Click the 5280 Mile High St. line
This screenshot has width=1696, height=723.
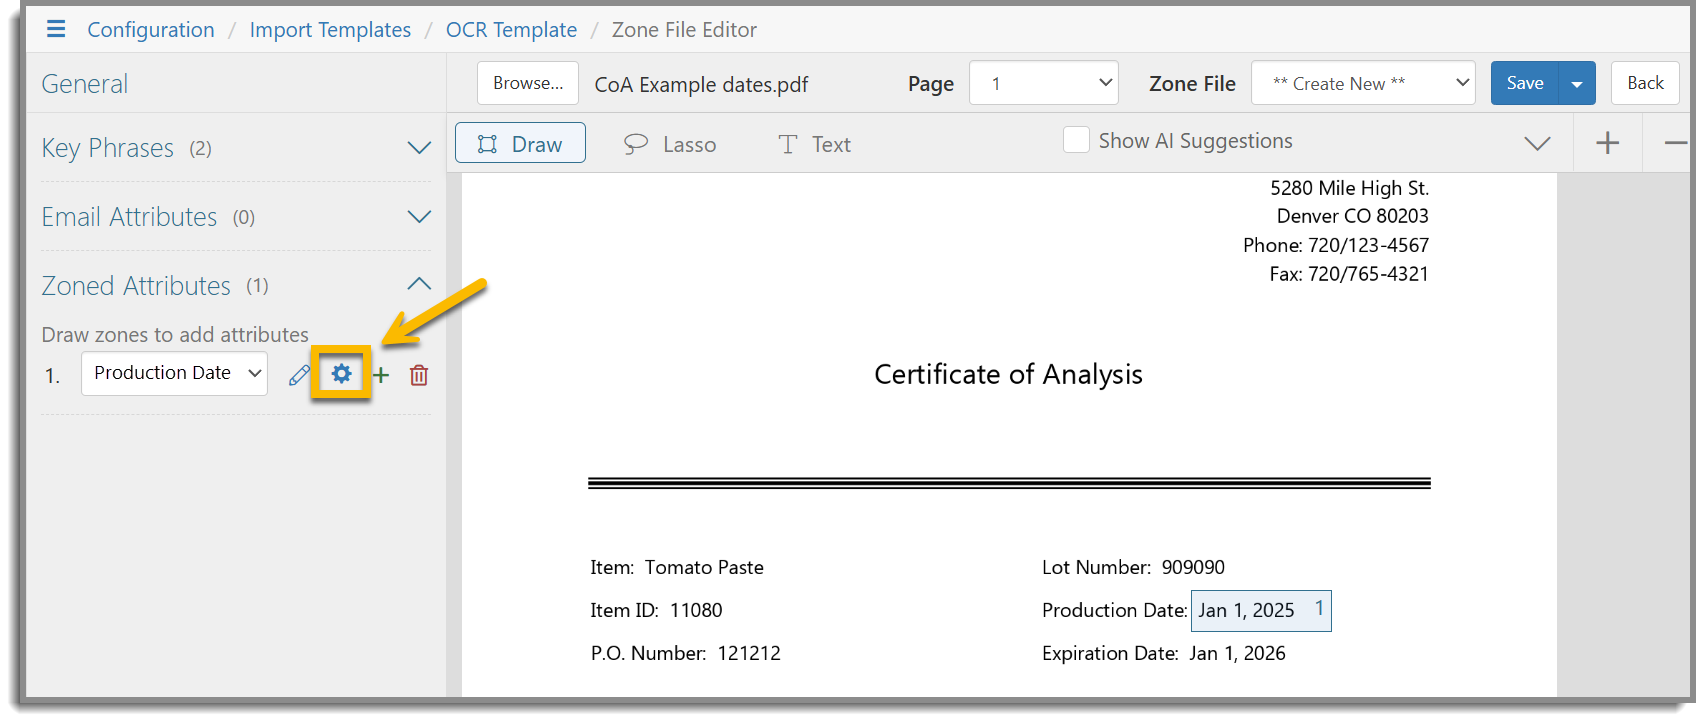(x=1349, y=188)
